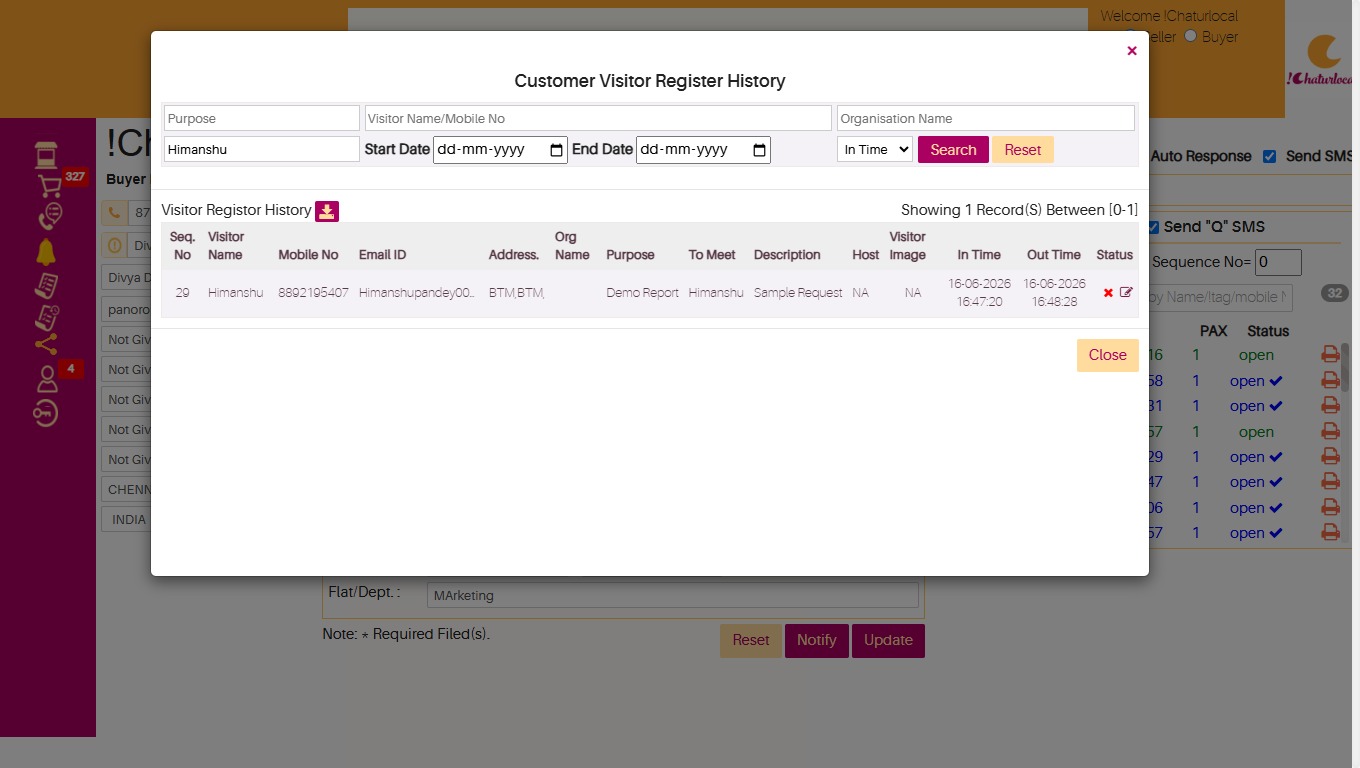Click the Close button in the dialog
This screenshot has width=1360, height=768.
1108,355
